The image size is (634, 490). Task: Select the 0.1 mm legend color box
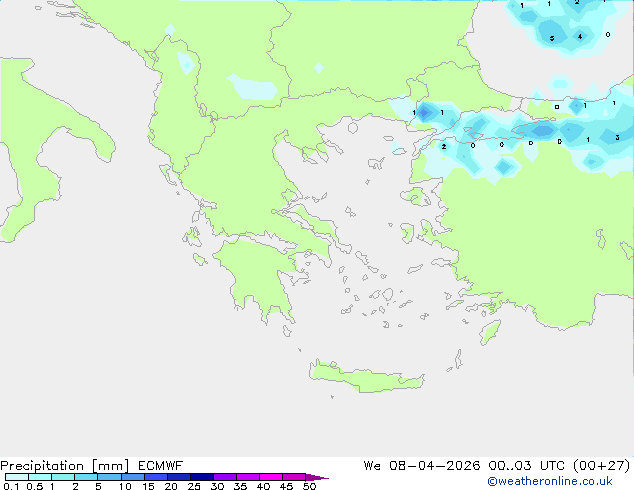(17, 477)
